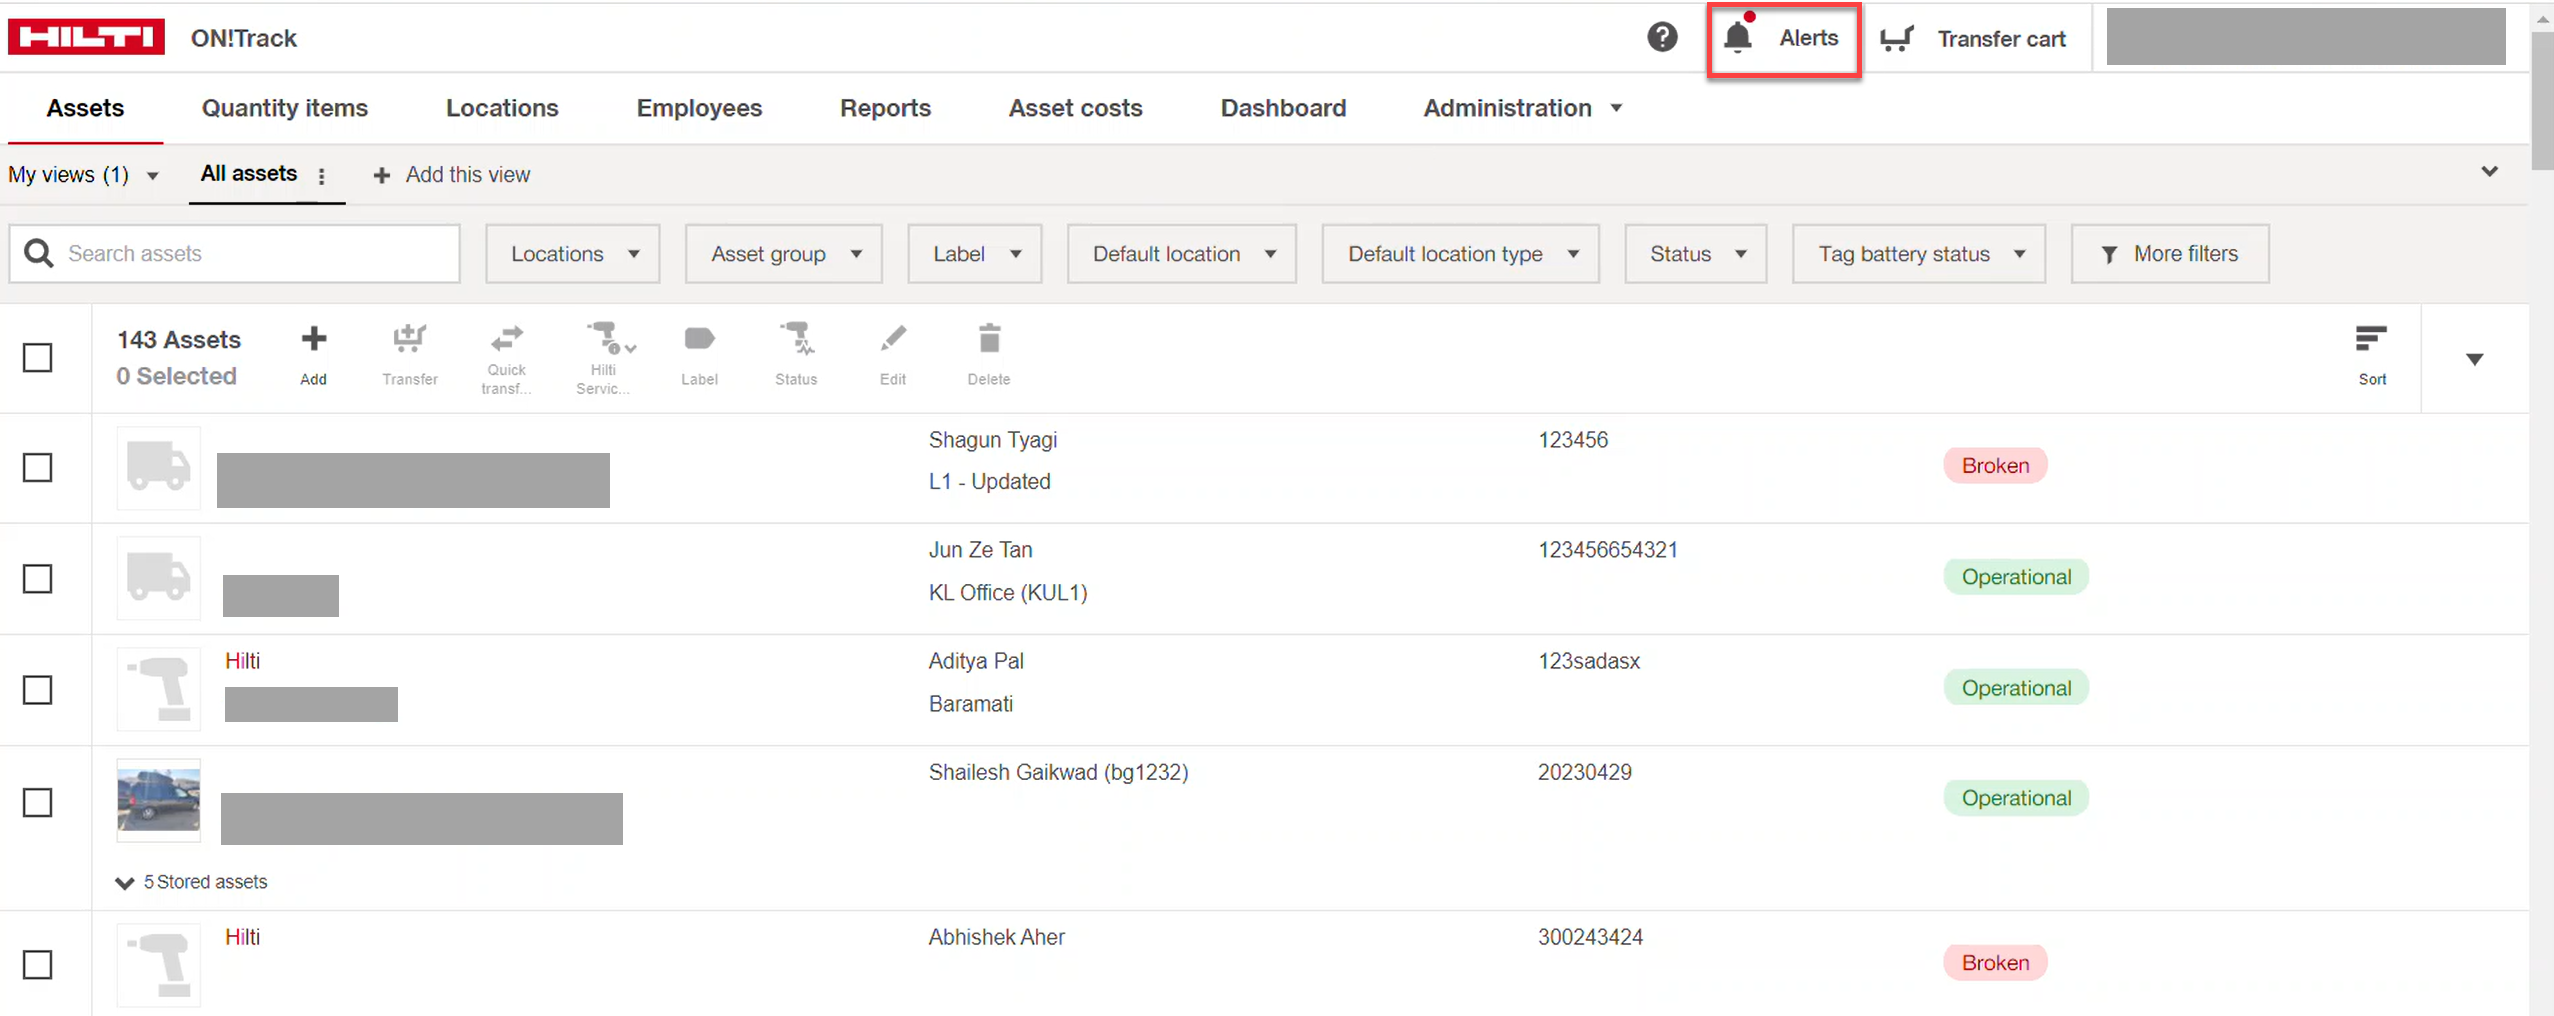This screenshot has width=2554, height=1016.
Task: Open the Label filter dropdown
Action: coord(975,254)
